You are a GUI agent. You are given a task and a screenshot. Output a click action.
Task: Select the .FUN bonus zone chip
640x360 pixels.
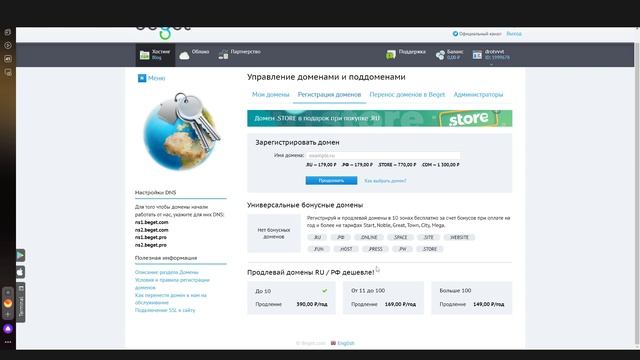[319, 249]
